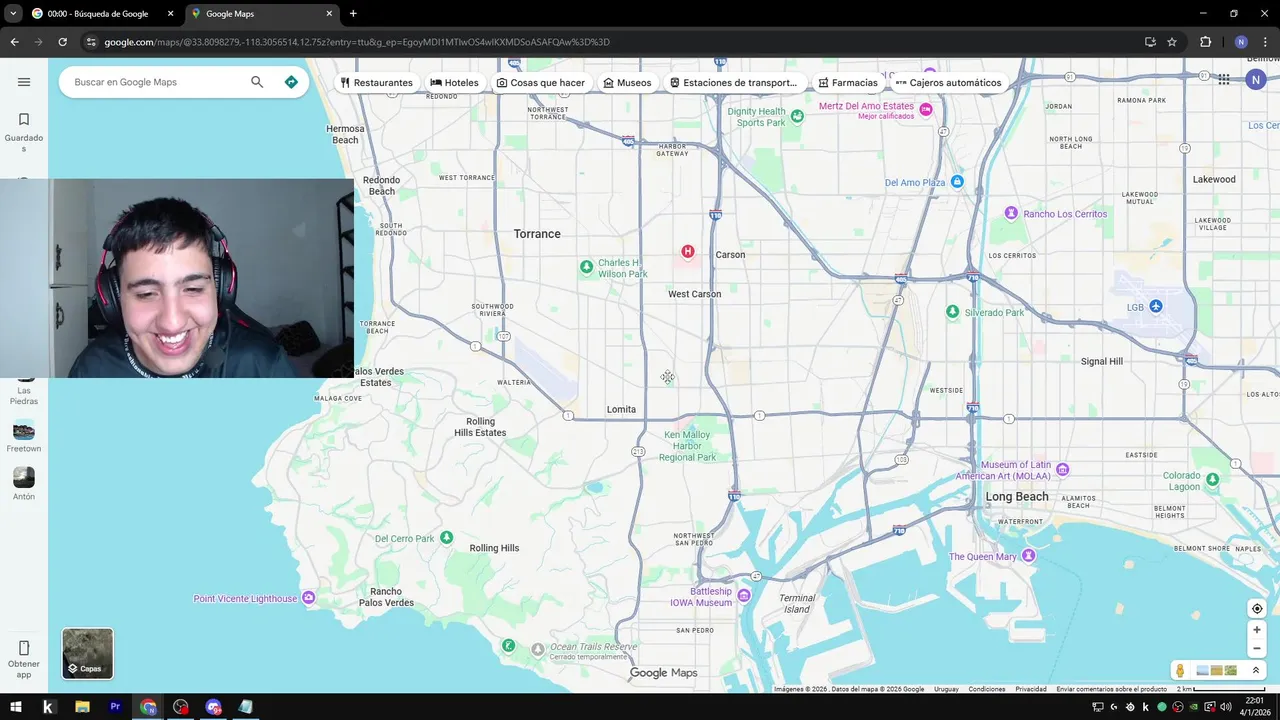Image resolution: width=1280 pixels, height=720 pixels.
Task: Open recent place Freetown in sidebar
Action: point(24,437)
